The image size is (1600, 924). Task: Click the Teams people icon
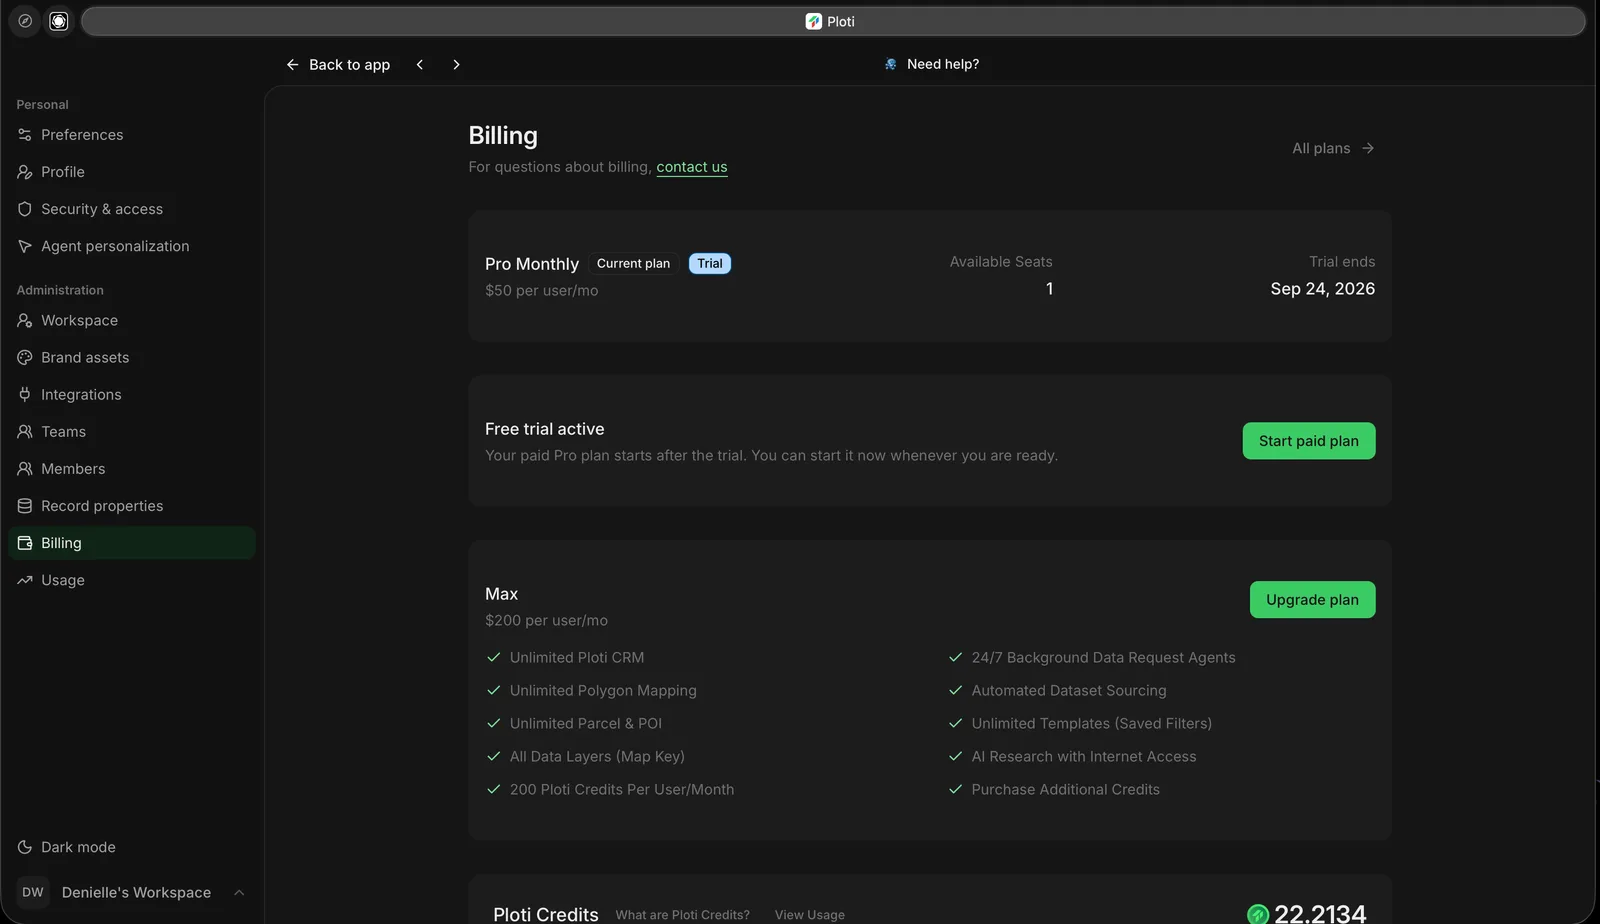pos(25,431)
